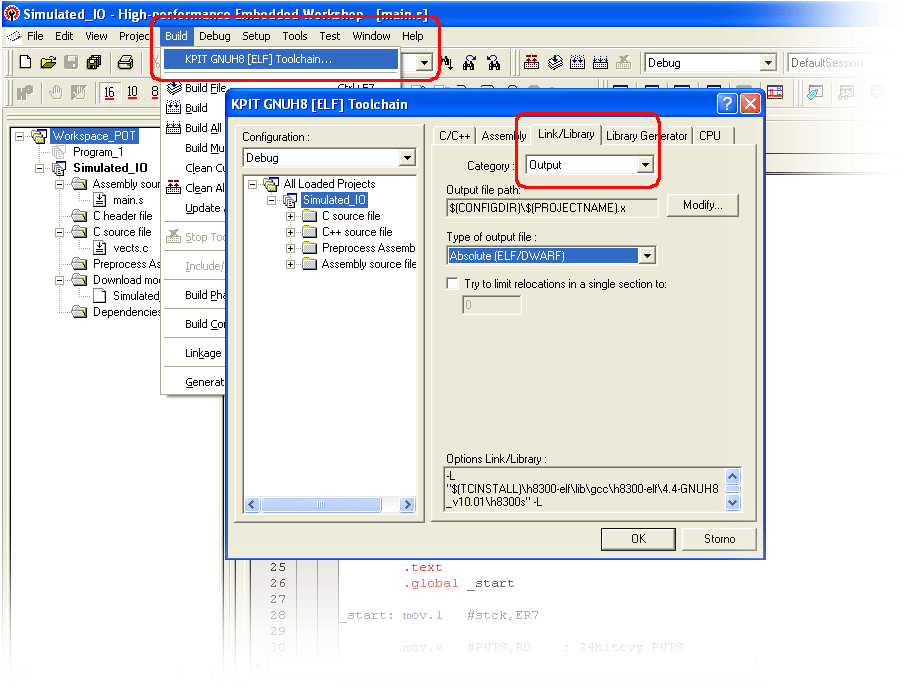Viewport: 906px width, 696px height.
Task: Switch to the CPU tab
Action: (x=710, y=136)
